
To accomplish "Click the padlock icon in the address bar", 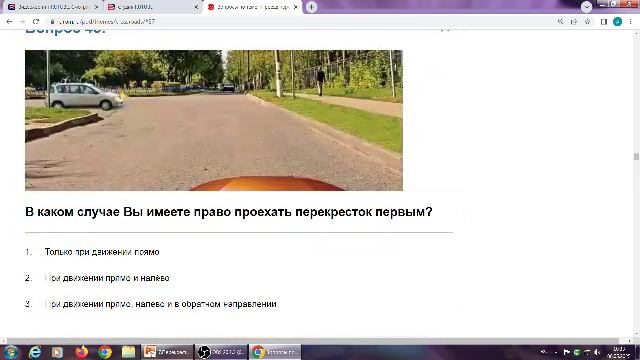I will [x=52, y=22].
